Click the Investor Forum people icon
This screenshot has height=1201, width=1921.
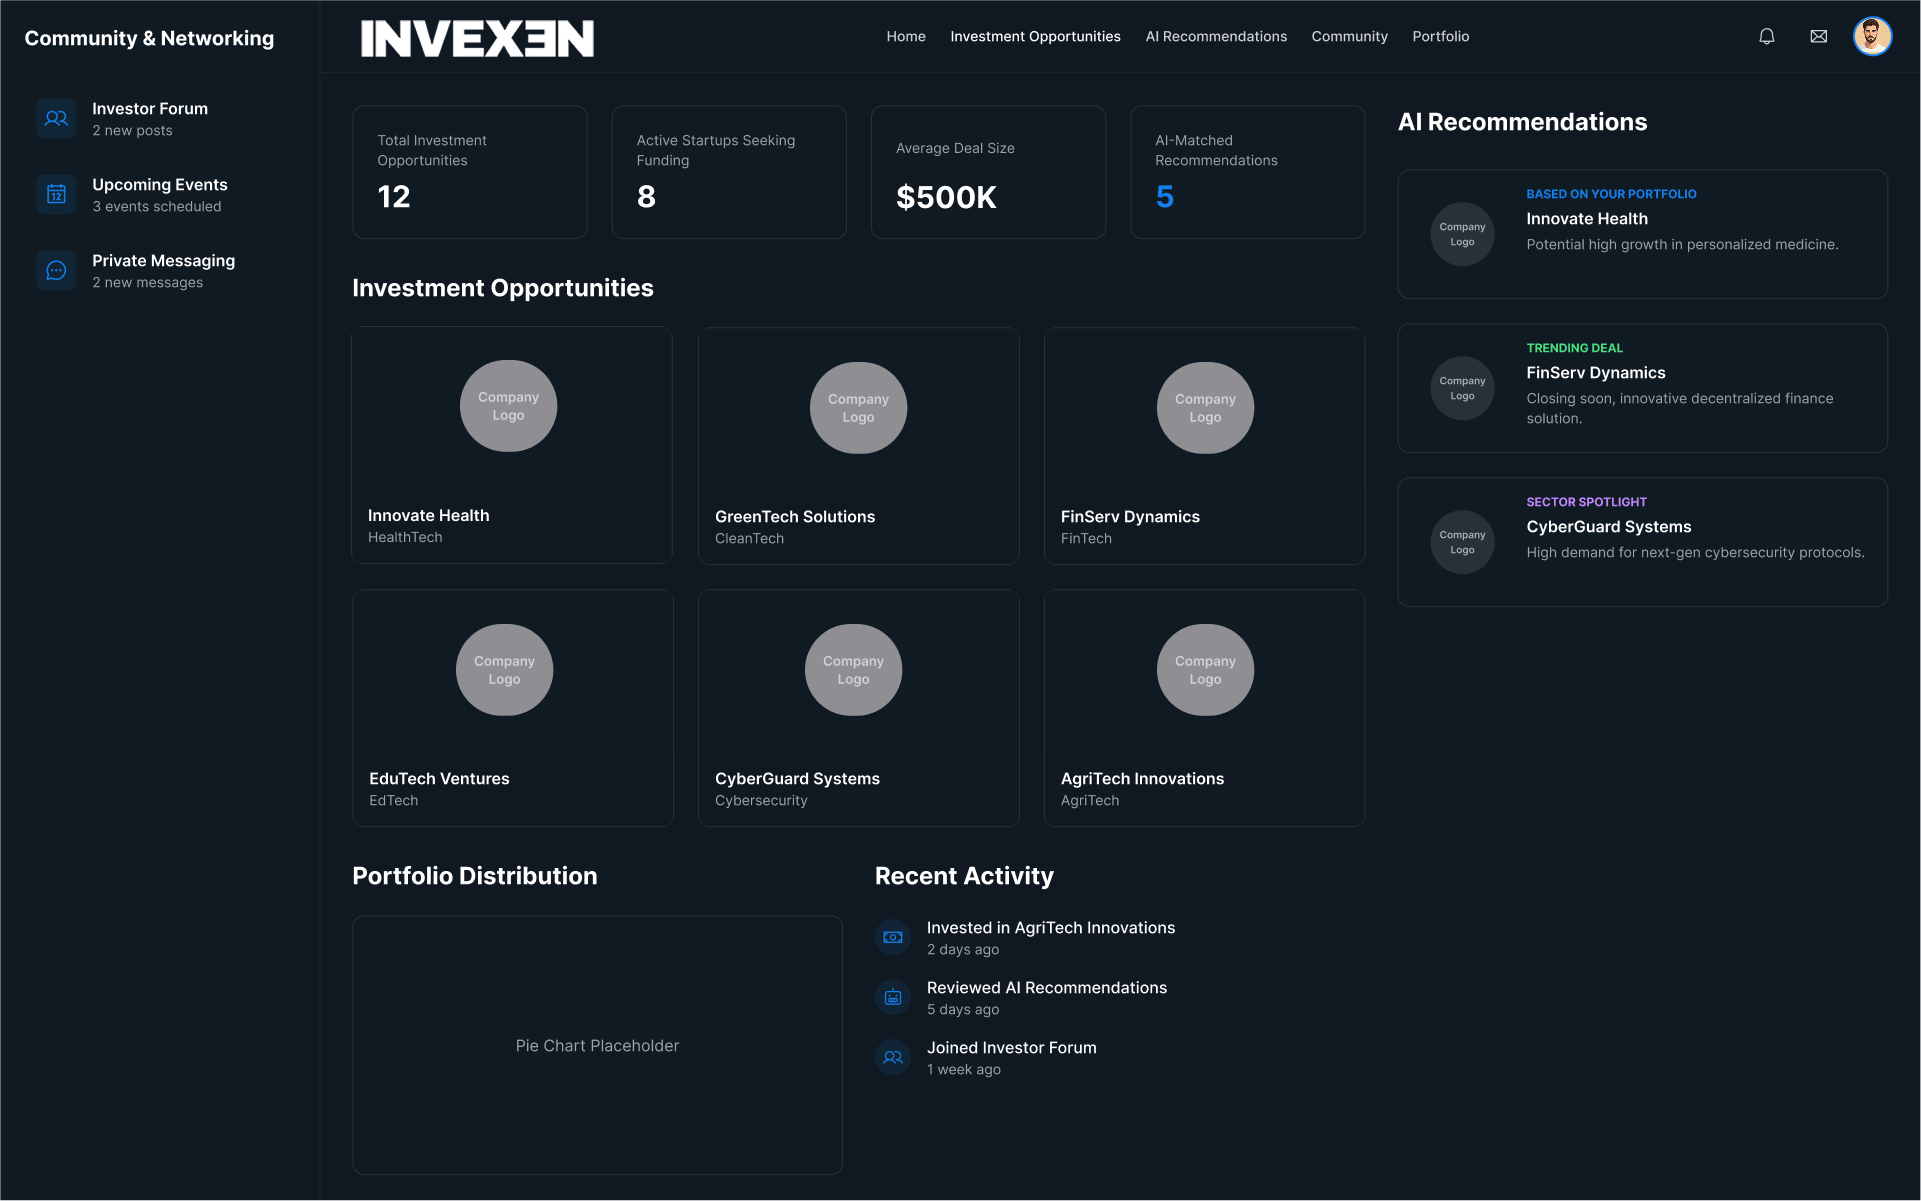point(56,118)
